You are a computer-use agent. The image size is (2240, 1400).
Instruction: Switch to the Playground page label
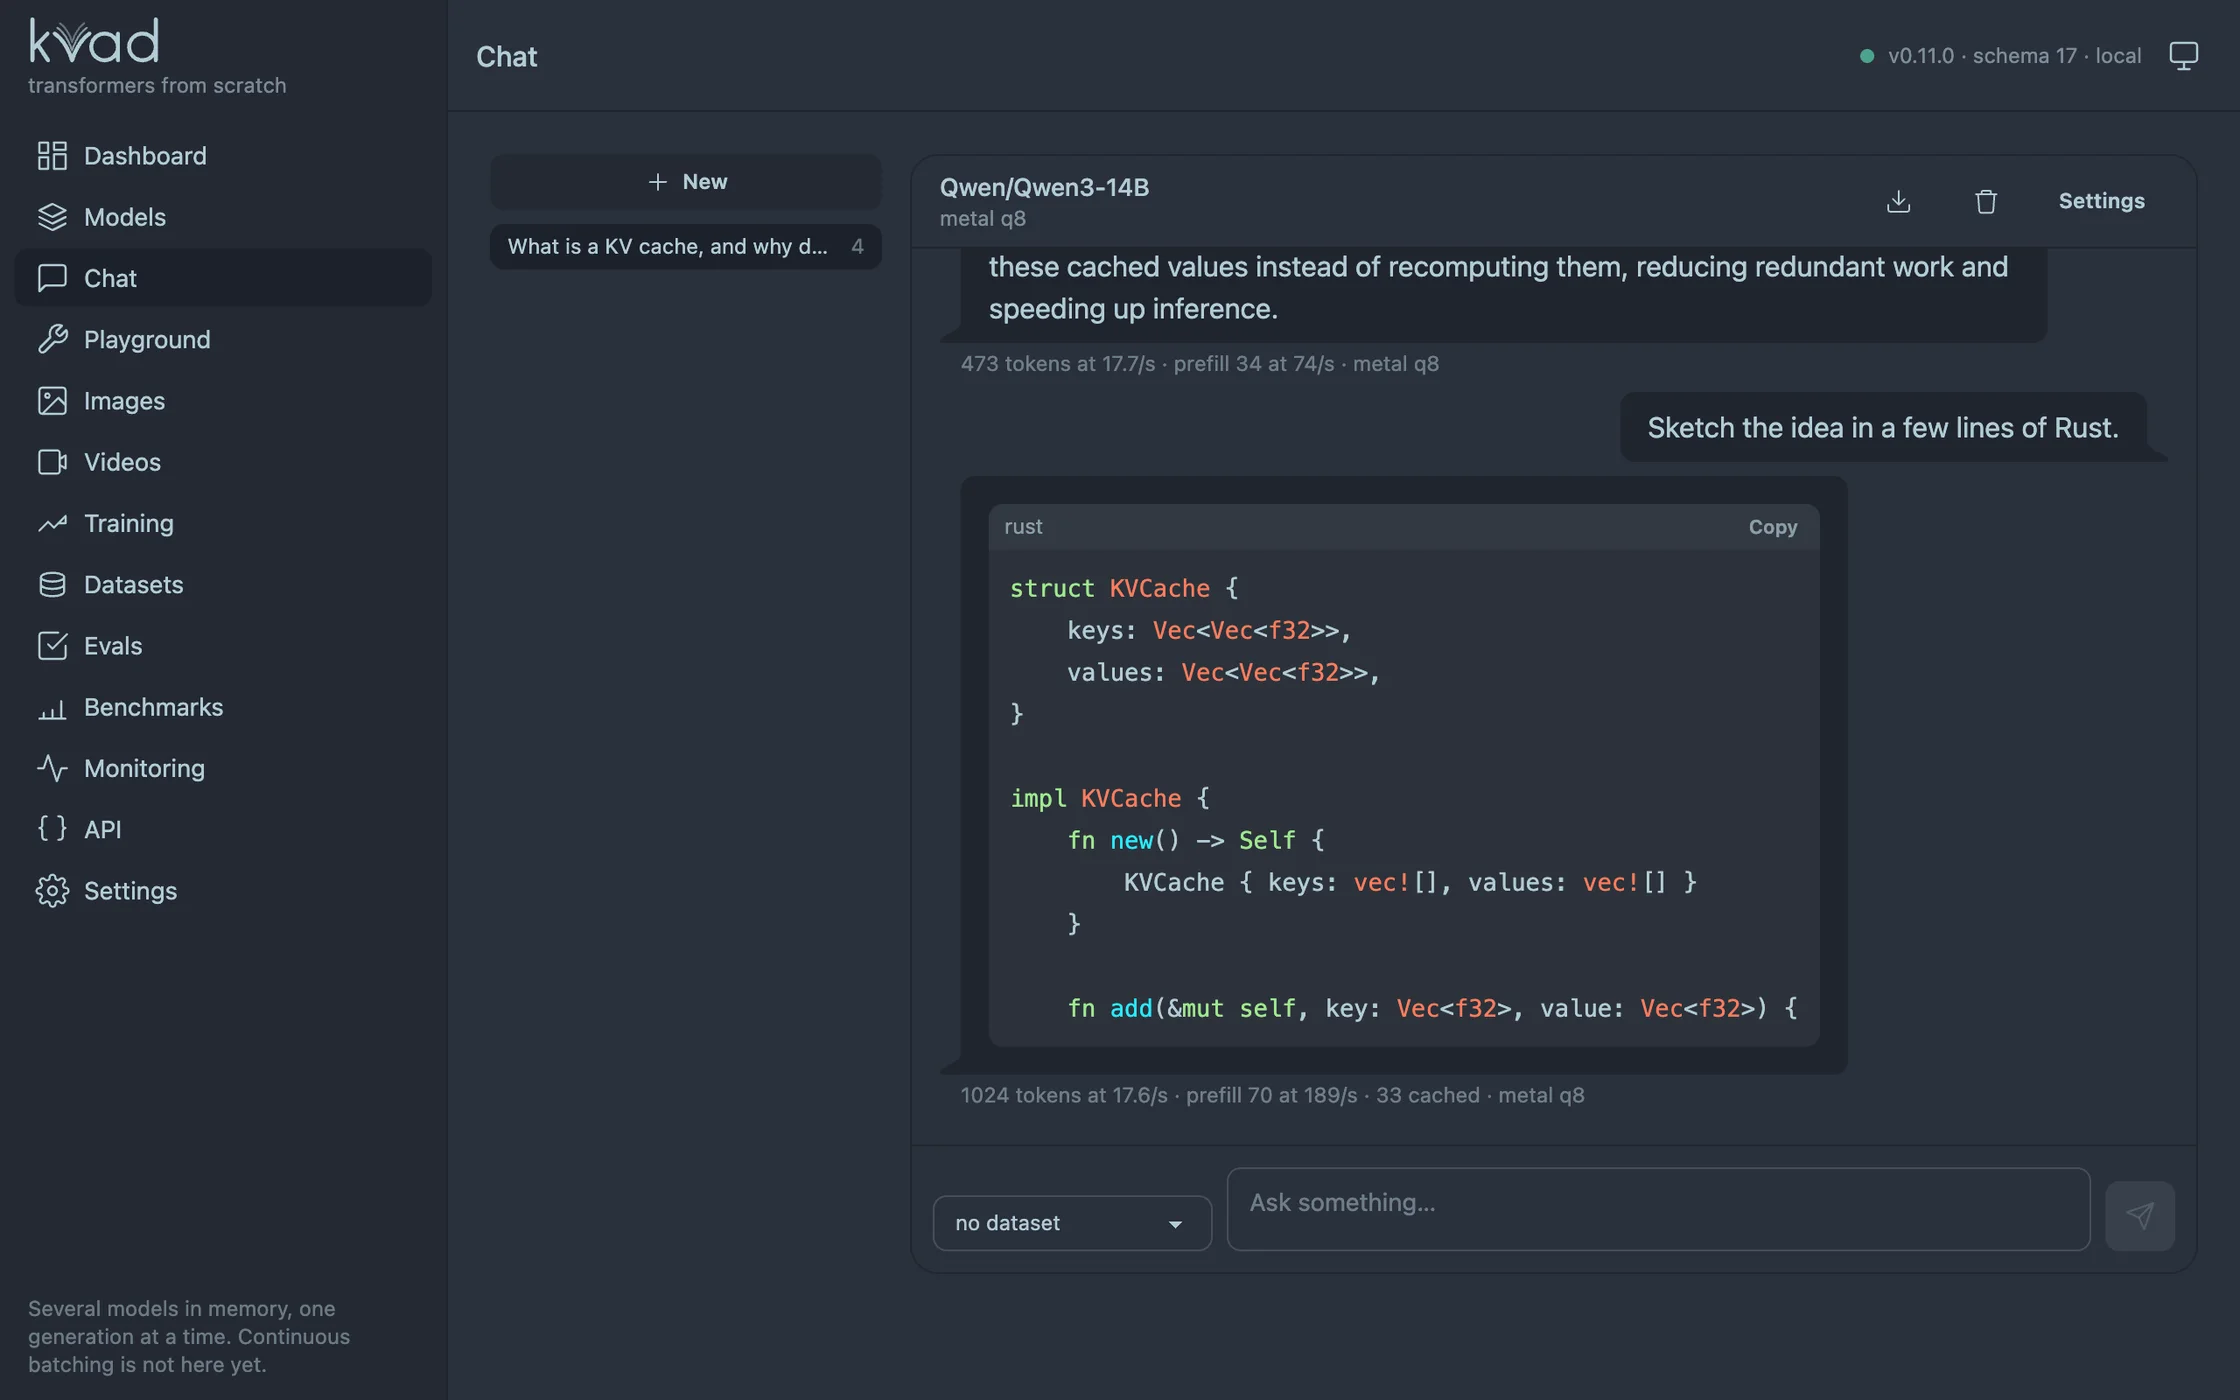tap(147, 339)
